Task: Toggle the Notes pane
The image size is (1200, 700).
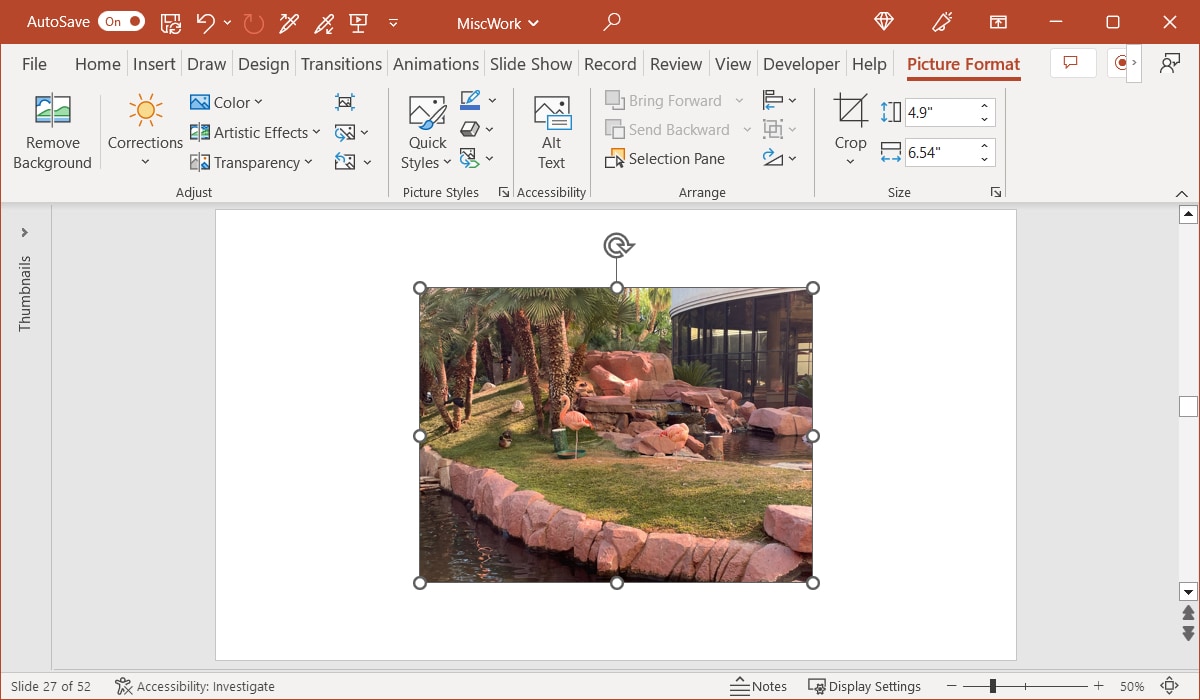Action: (759, 686)
